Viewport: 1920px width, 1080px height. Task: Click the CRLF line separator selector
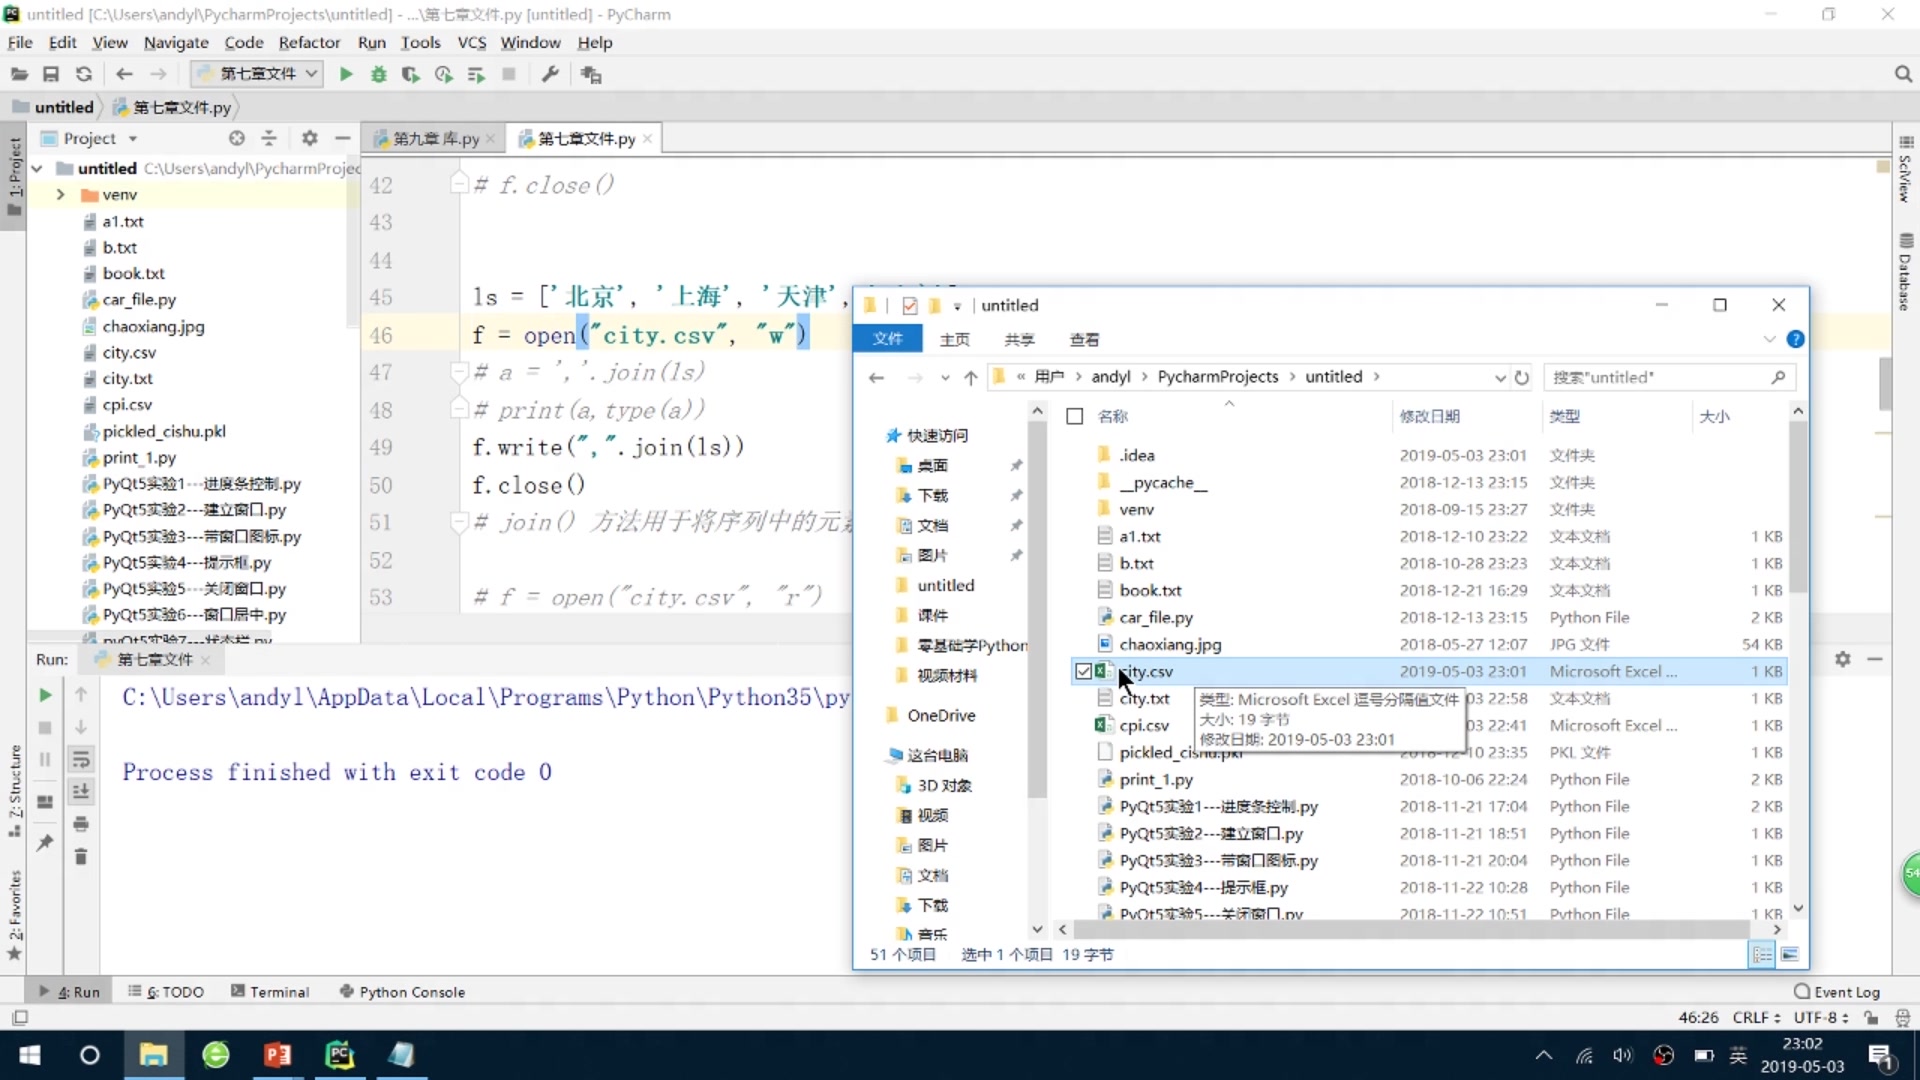click(x=1756, y=1018)
